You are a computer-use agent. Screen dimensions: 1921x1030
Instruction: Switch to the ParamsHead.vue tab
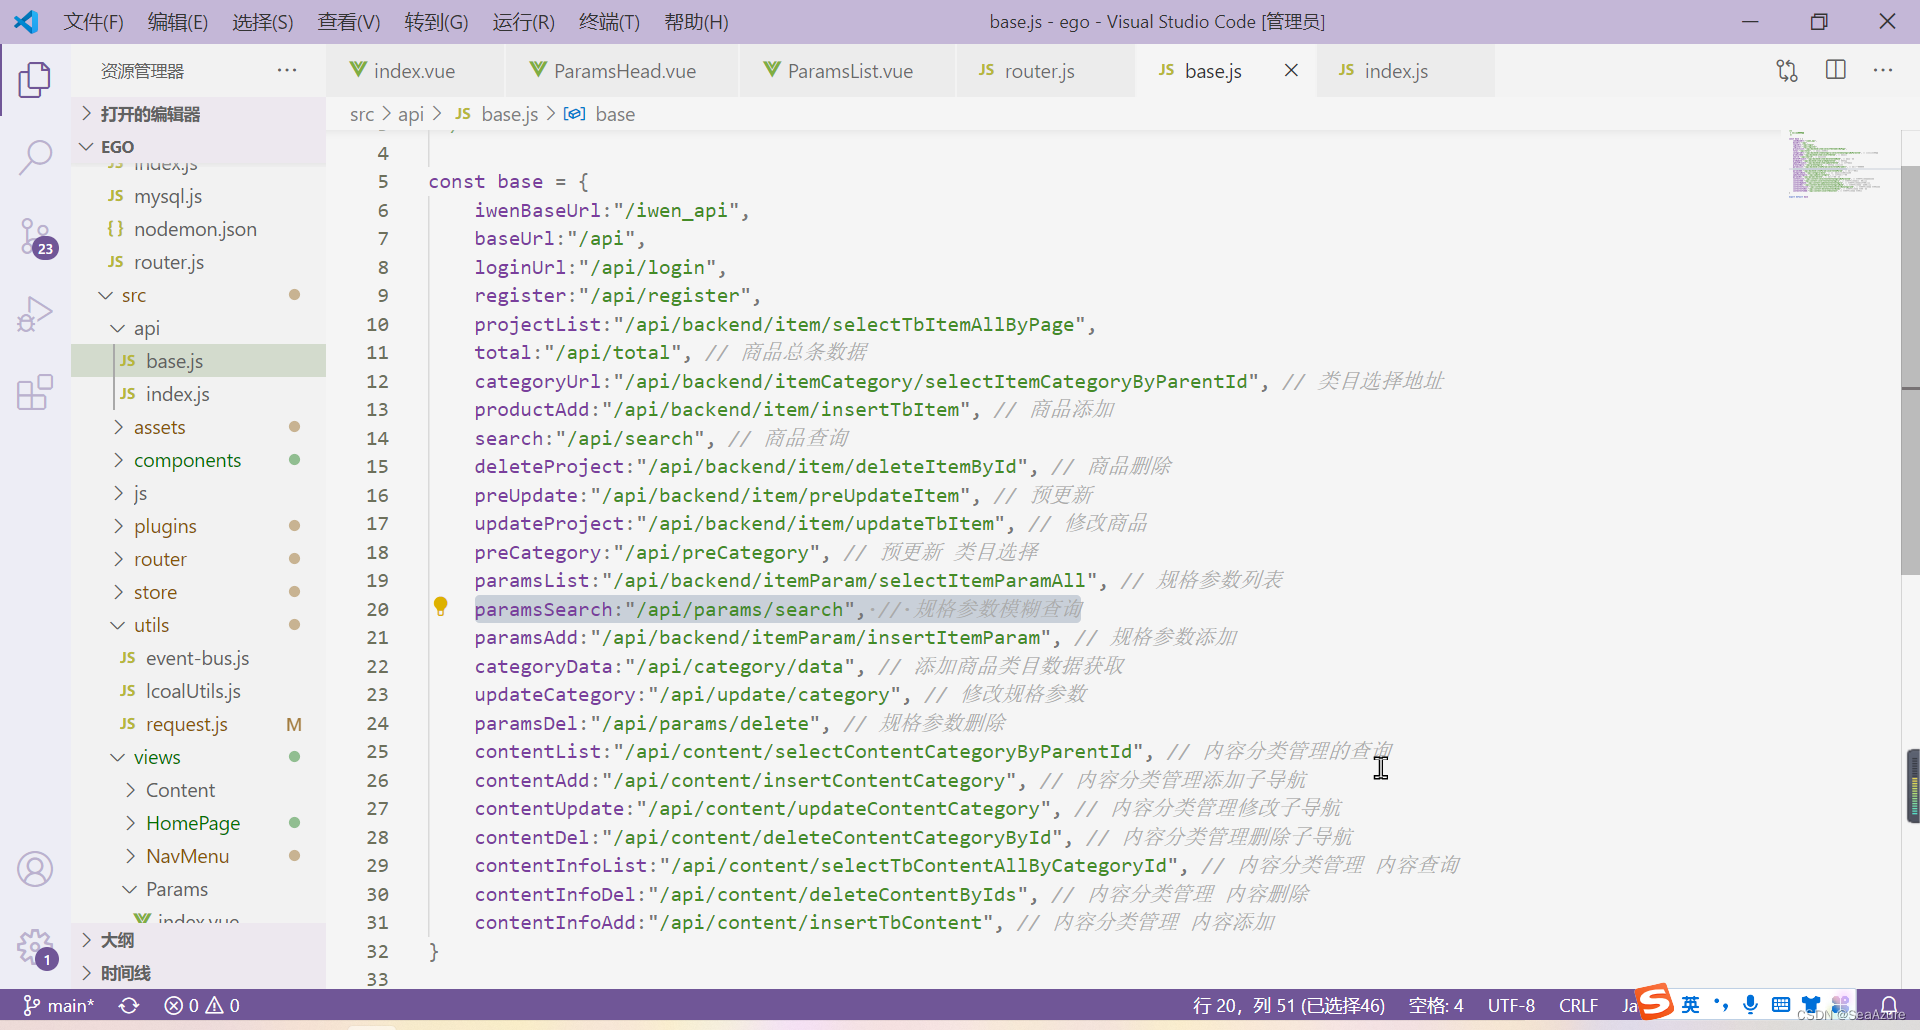622,70
